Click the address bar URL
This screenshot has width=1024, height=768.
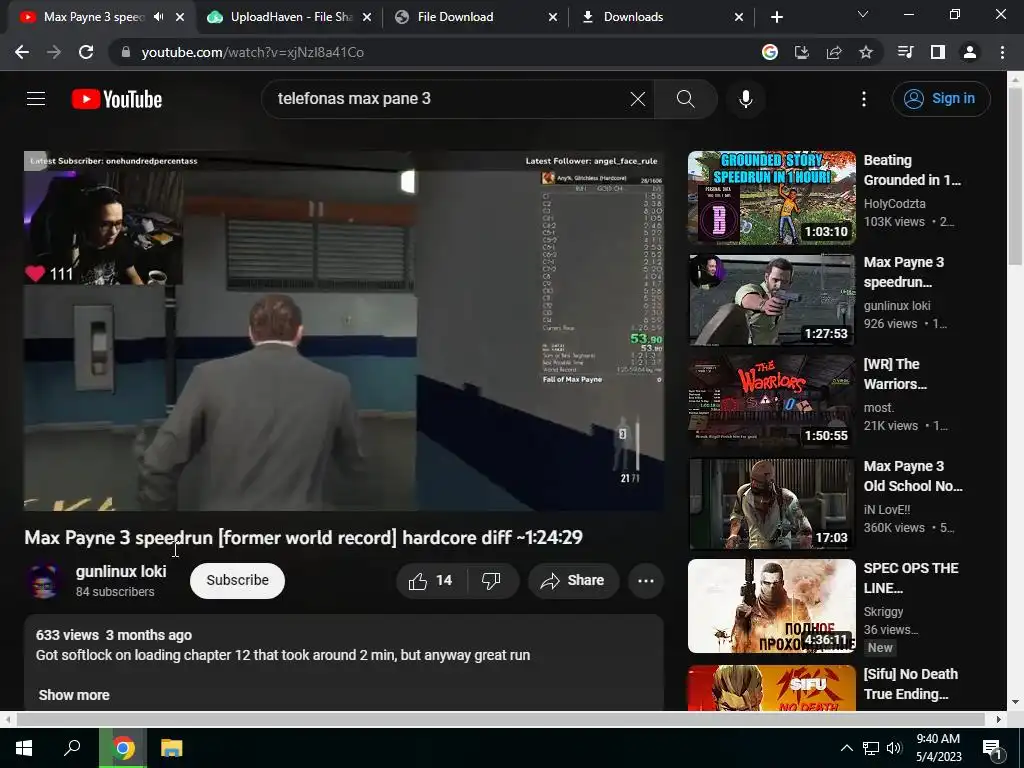click(x=253, y=52)
